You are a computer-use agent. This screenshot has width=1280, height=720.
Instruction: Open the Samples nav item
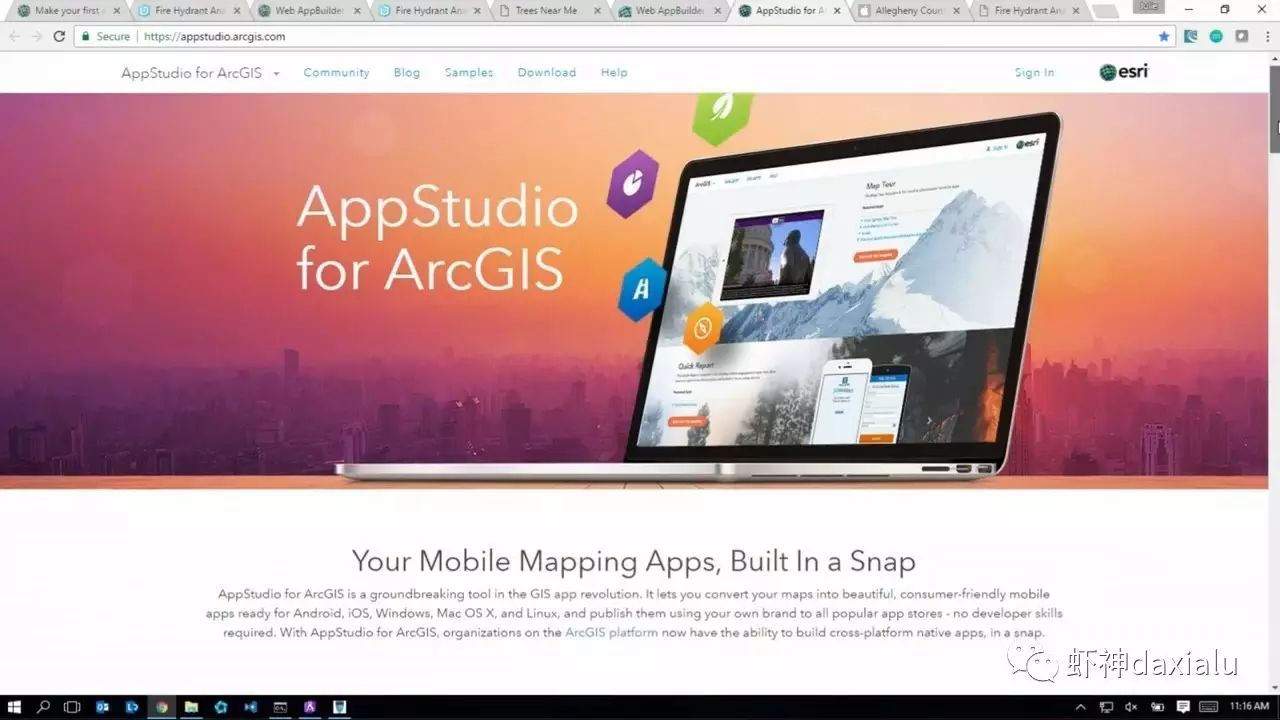click(469, 73)
